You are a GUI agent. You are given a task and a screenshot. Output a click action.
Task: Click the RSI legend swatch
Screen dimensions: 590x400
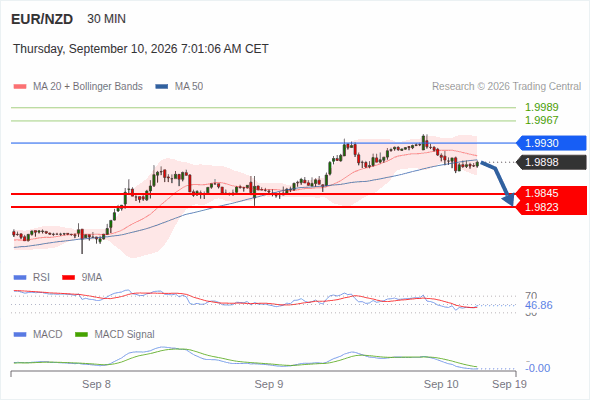[x=20, y=278]
